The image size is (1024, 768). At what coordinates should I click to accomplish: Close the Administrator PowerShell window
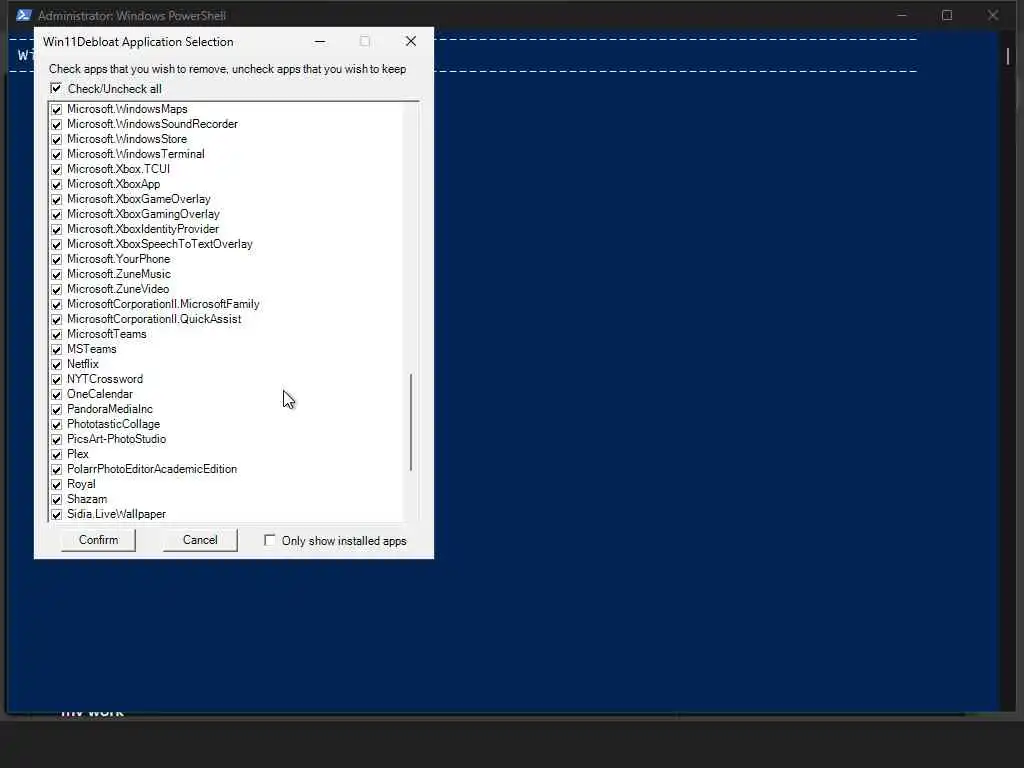pos(993,15)
